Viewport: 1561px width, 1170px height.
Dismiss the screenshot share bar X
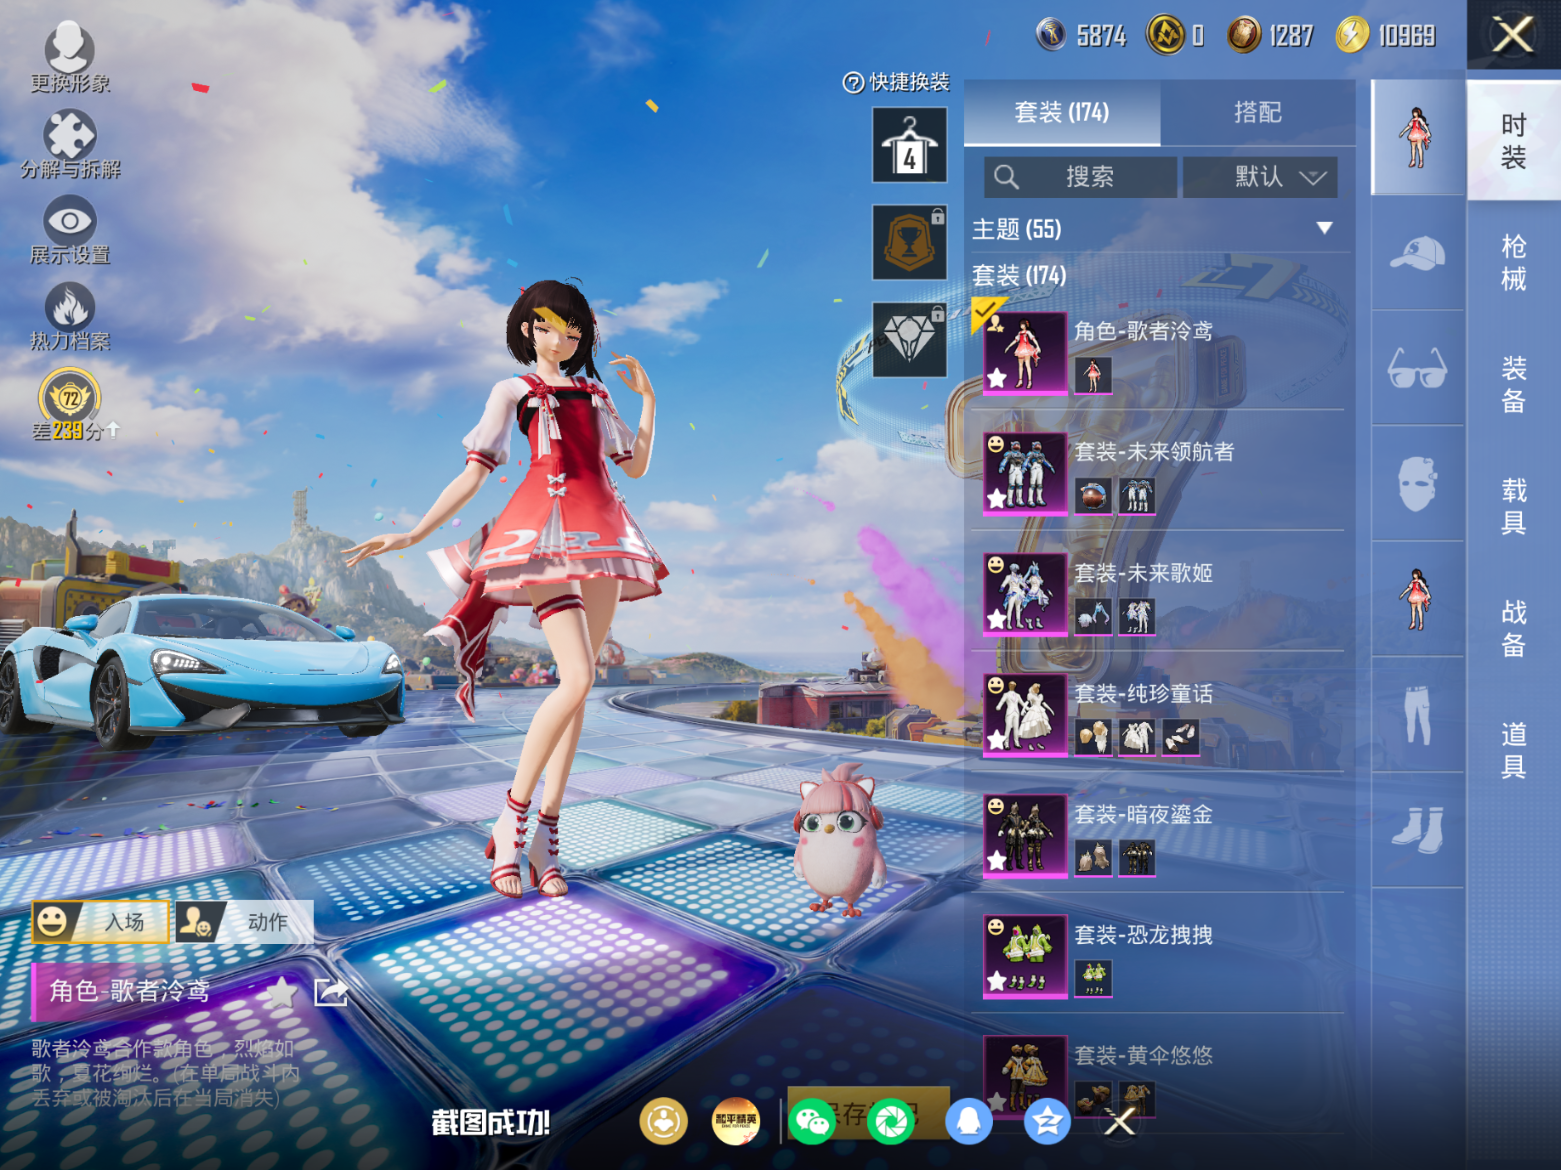point(1120,1122)
